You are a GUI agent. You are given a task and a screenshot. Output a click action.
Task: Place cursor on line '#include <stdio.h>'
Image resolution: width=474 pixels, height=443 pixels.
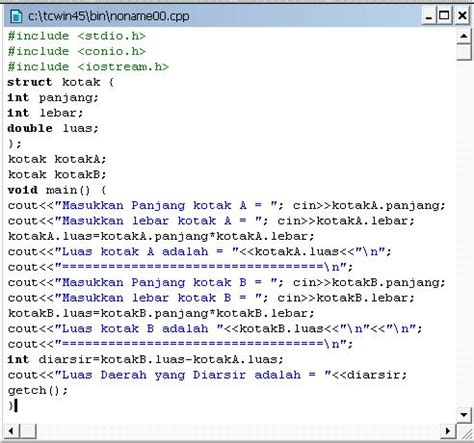tap(77, 36)
